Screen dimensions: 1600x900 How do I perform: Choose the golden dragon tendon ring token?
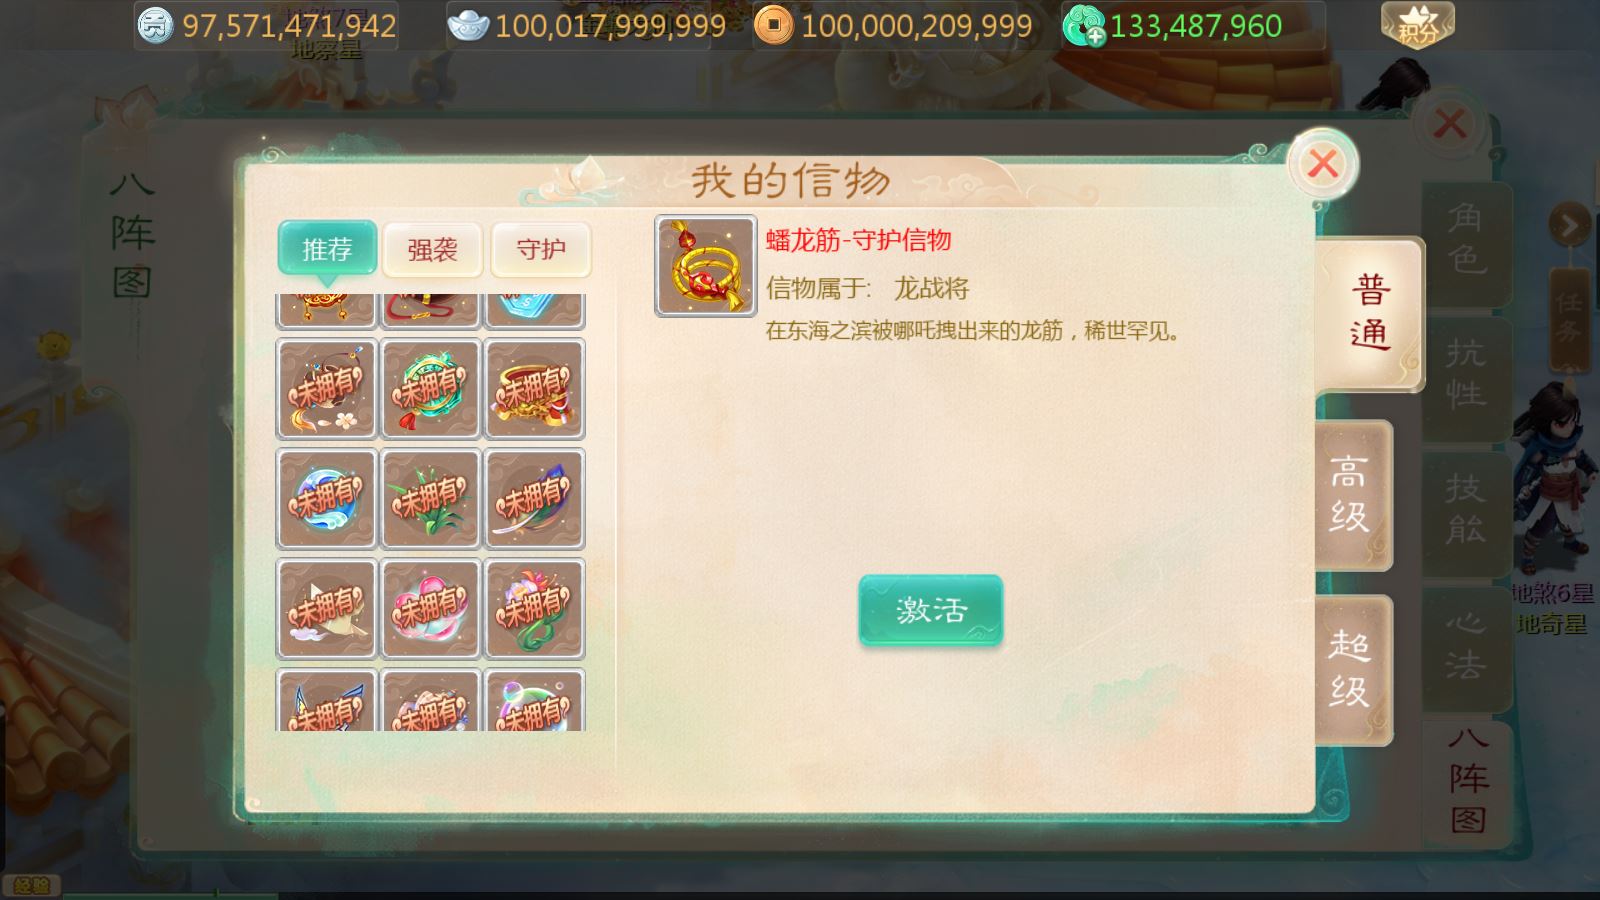[535, 388]
